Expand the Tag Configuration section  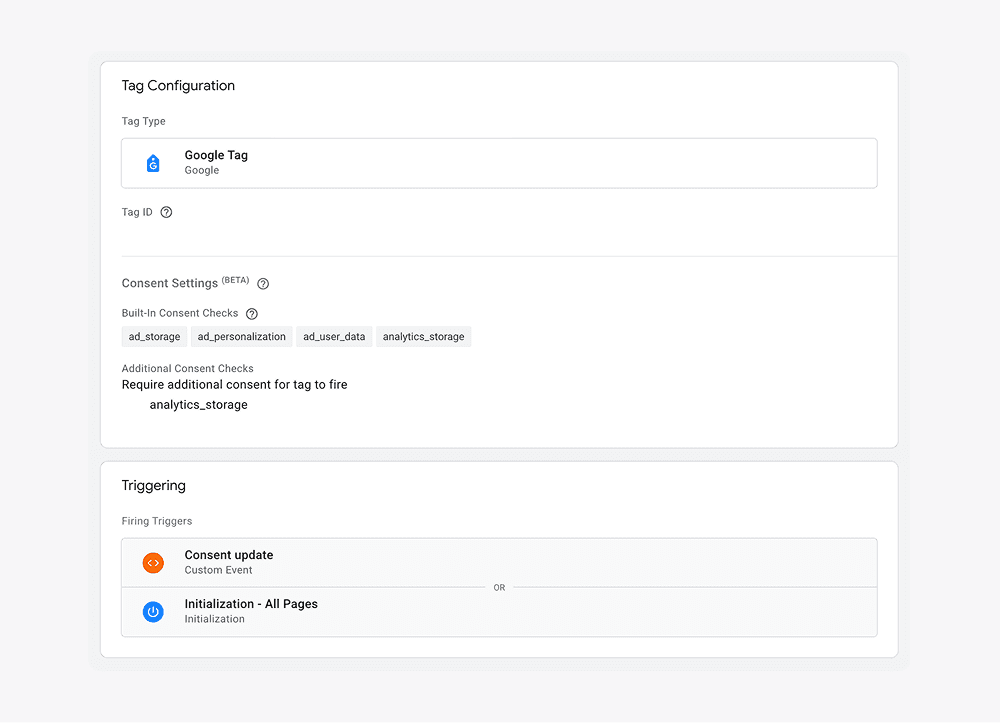[178, 86]
